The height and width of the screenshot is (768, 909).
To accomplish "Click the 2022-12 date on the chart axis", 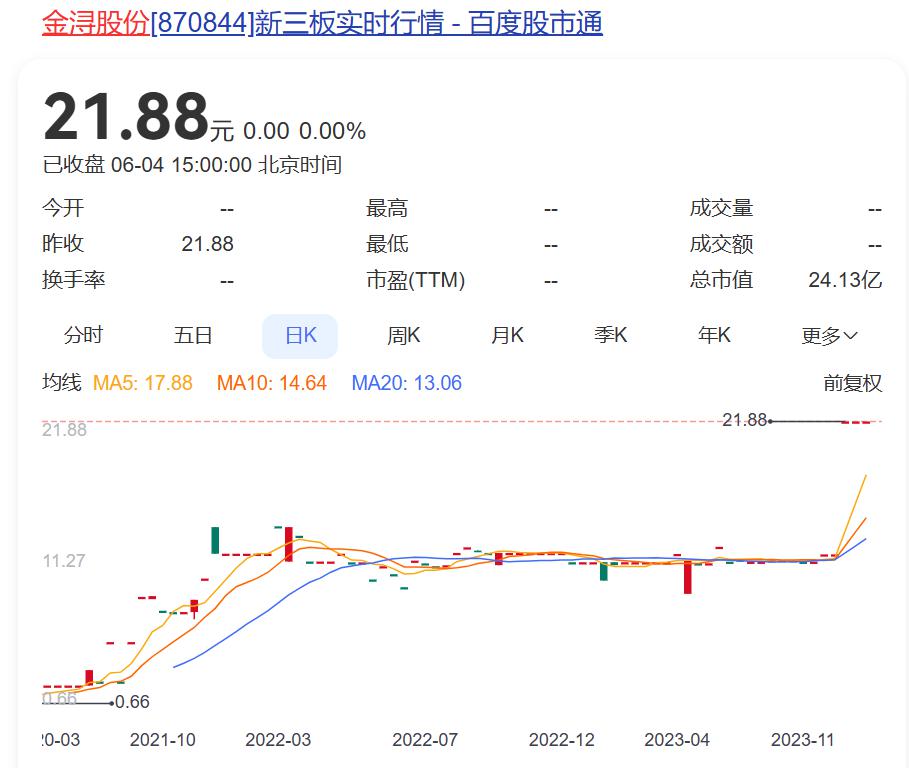I will click(562, 740).
